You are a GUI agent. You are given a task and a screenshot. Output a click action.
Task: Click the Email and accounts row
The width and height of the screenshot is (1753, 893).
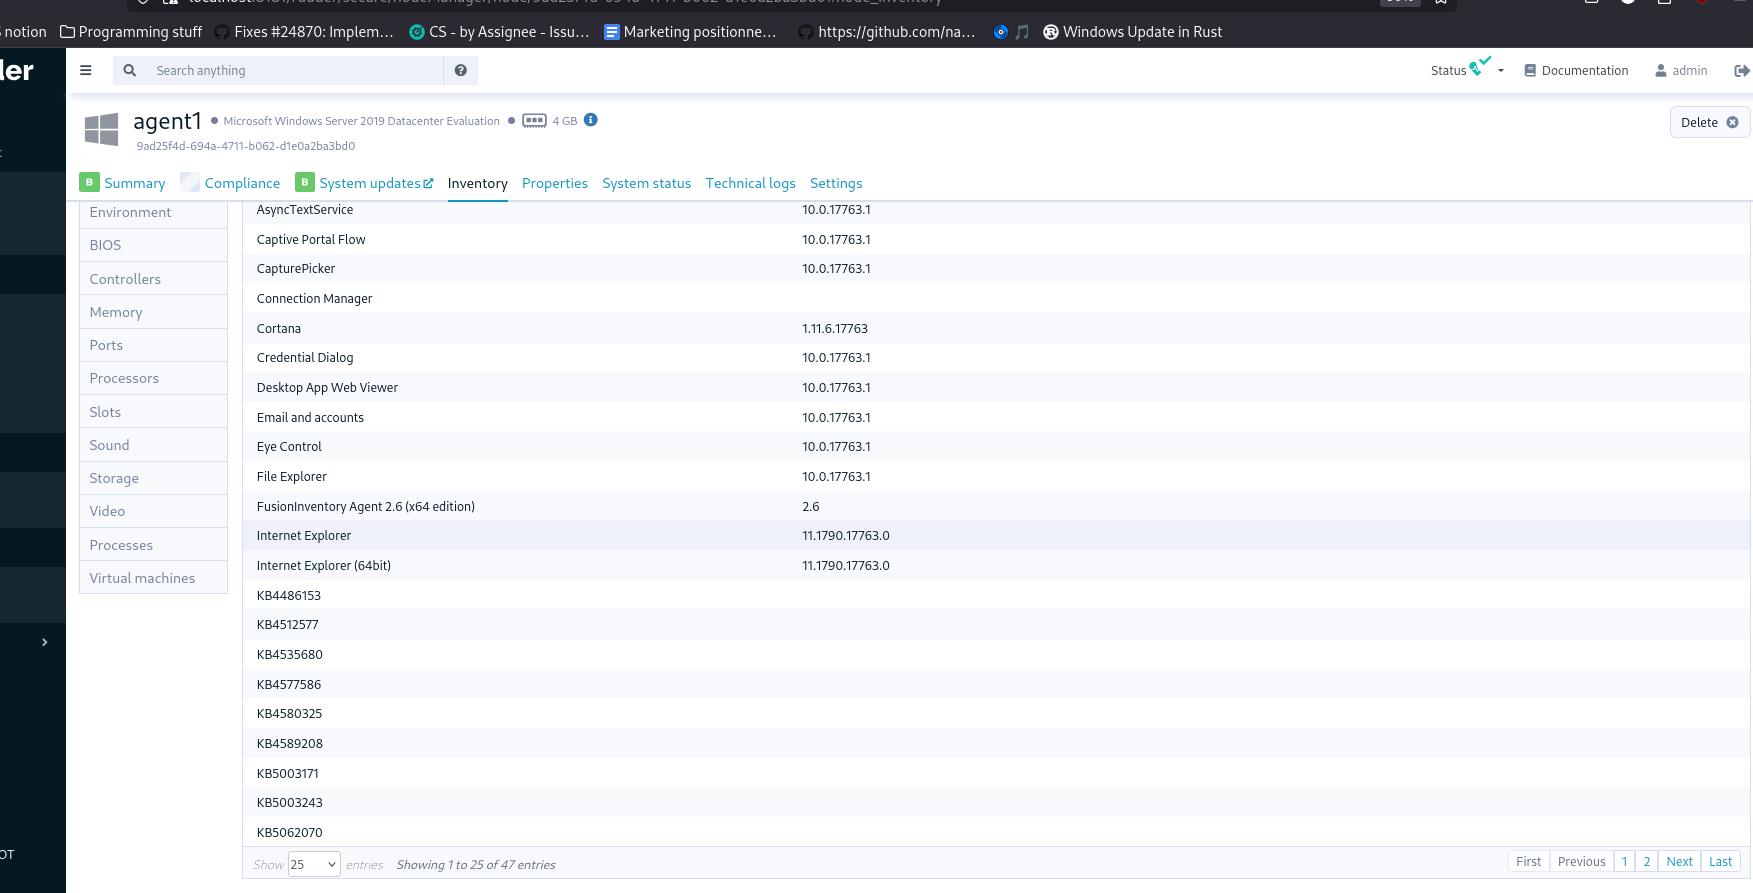coord(996,417)
